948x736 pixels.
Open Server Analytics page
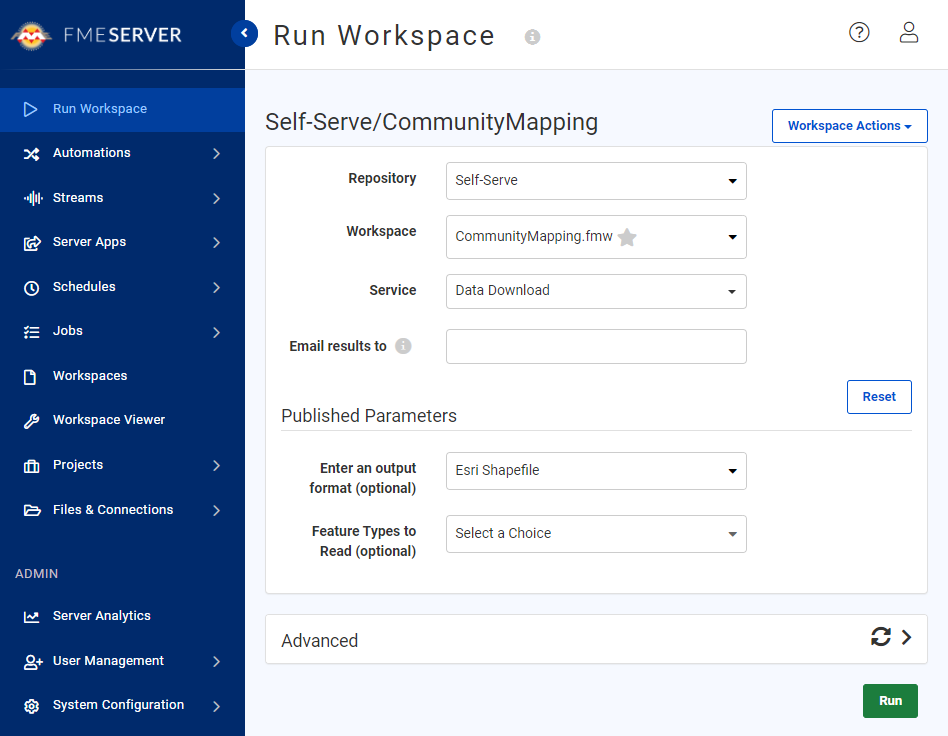point(122,616)
